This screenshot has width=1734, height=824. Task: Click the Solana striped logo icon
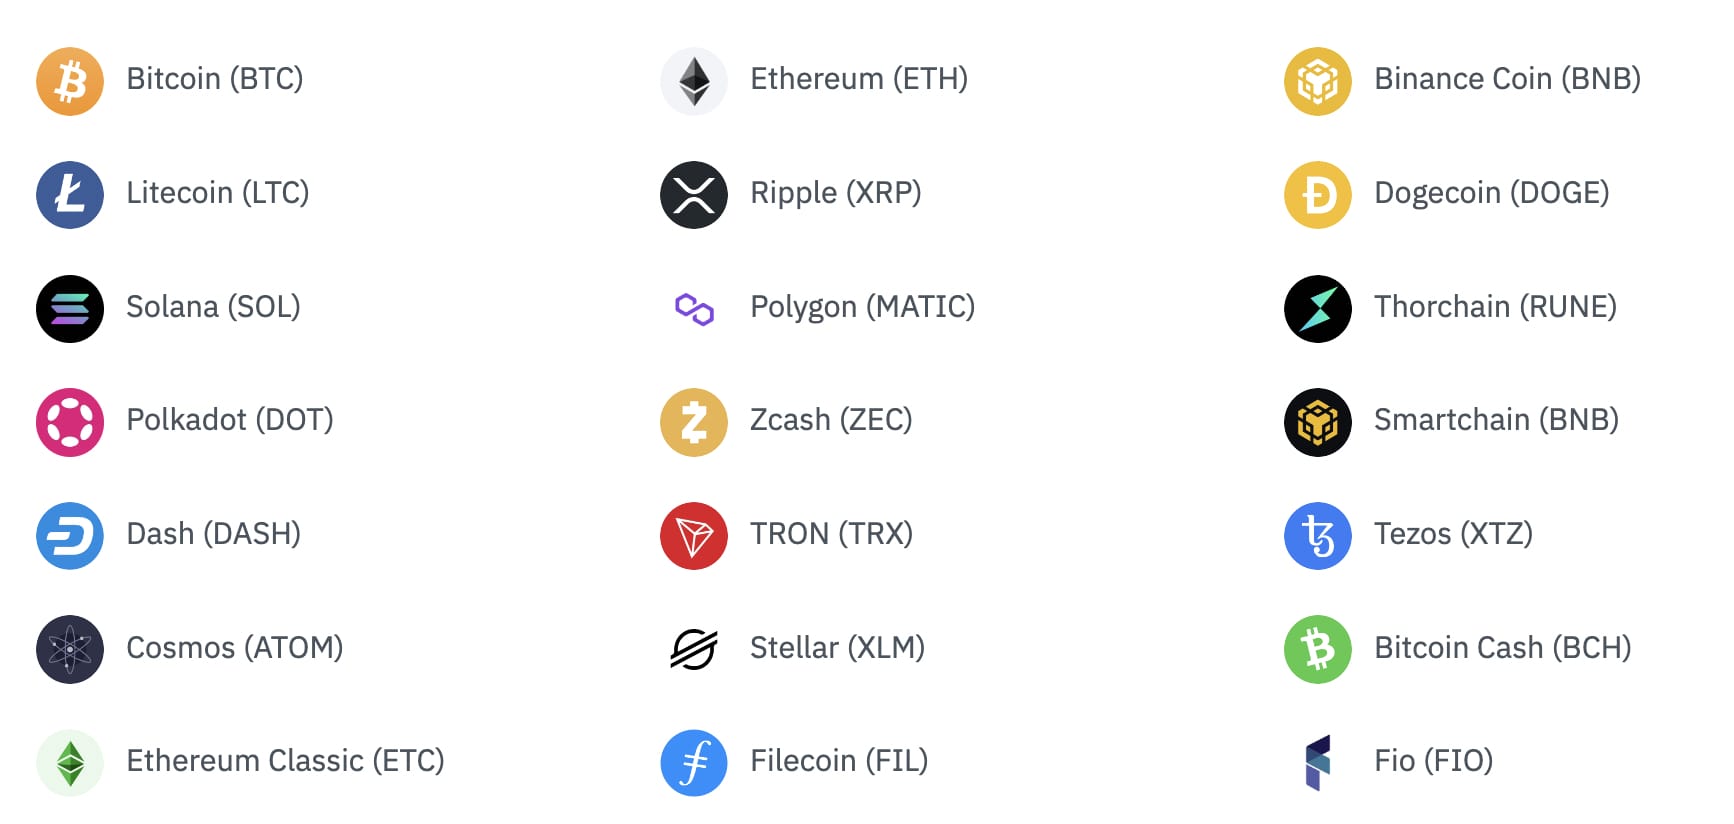tap(70, 309)
